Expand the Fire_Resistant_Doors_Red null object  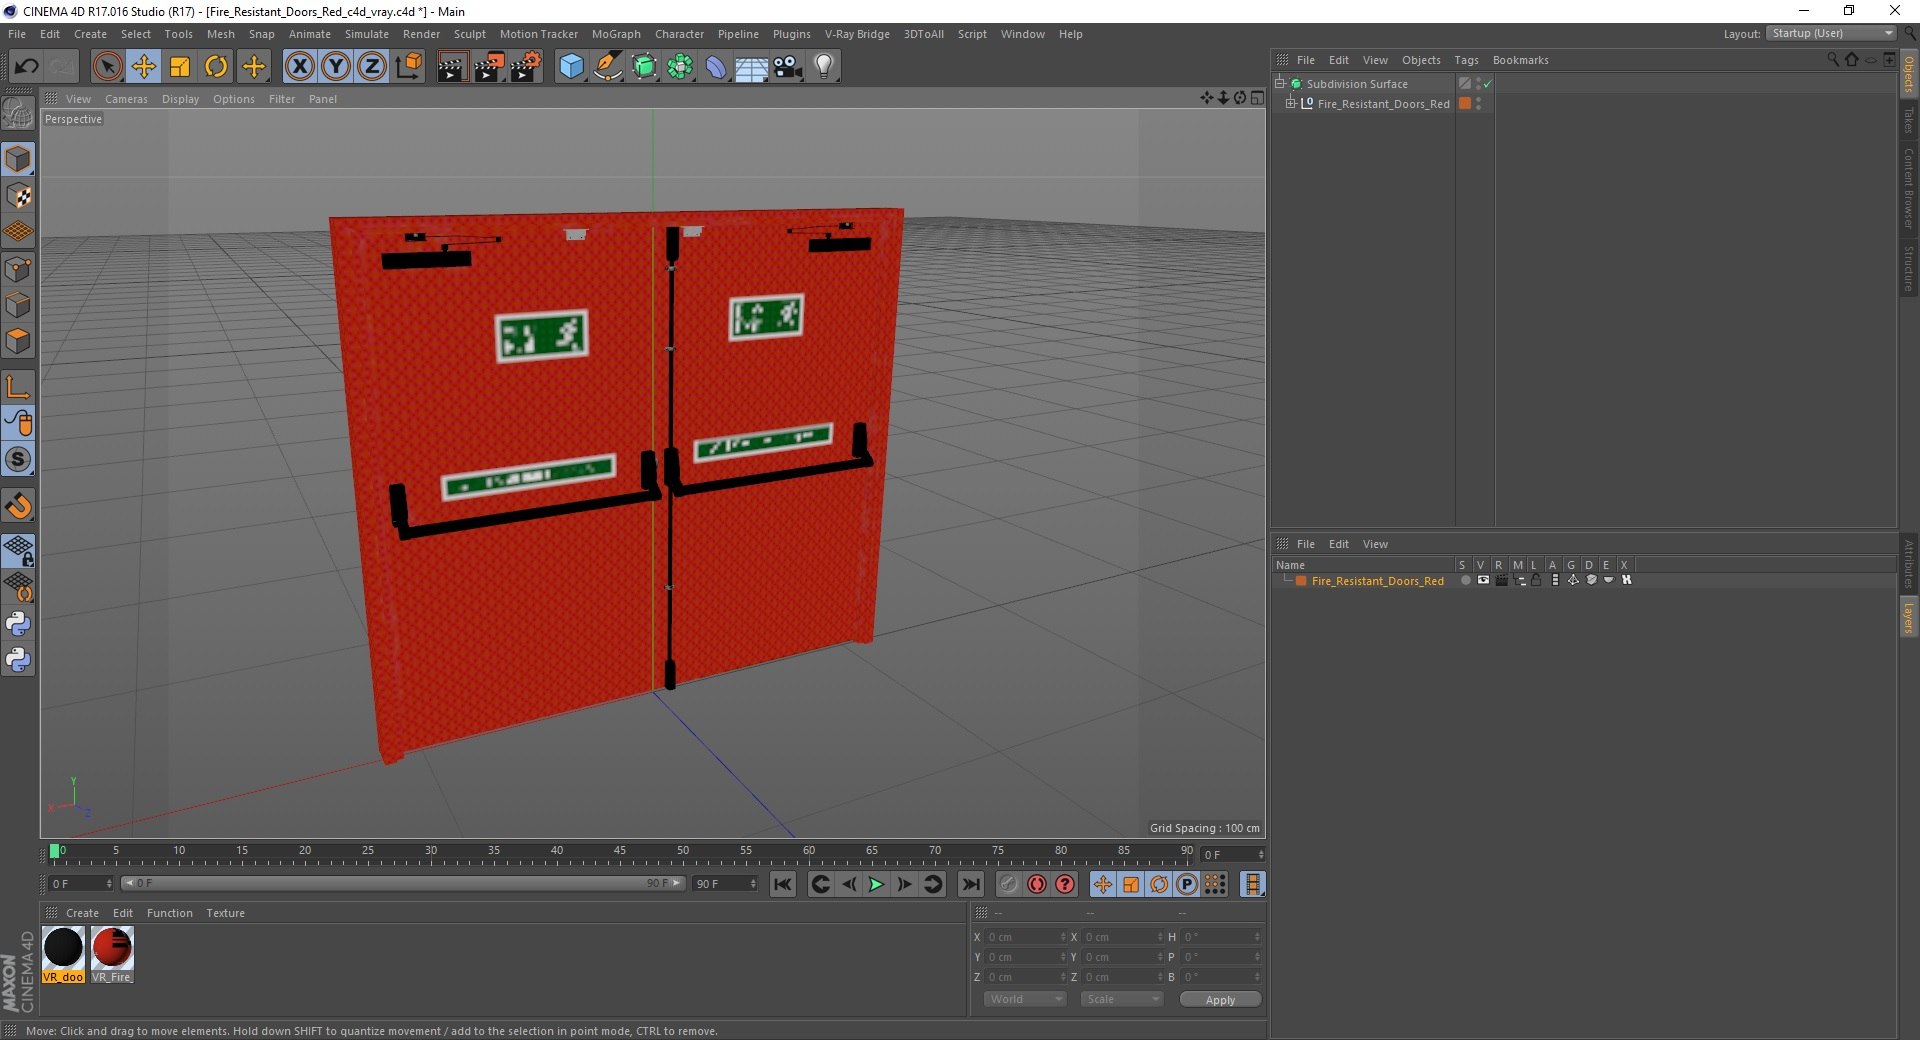pos(1291,103)
